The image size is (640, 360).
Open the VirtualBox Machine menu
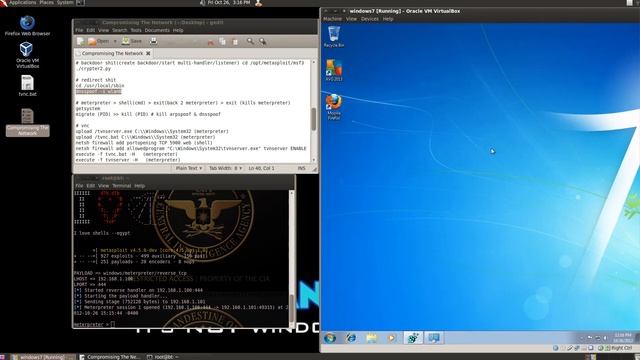pyautogui.click(x=333, y=19)
